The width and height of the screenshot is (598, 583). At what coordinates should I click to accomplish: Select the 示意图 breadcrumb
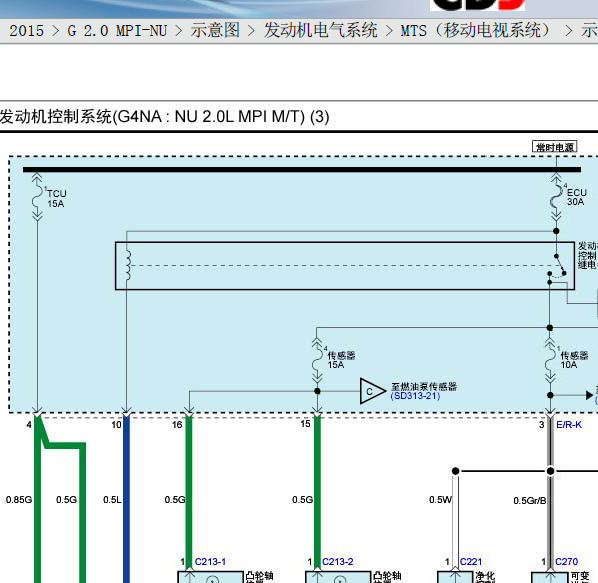point(215,30)
